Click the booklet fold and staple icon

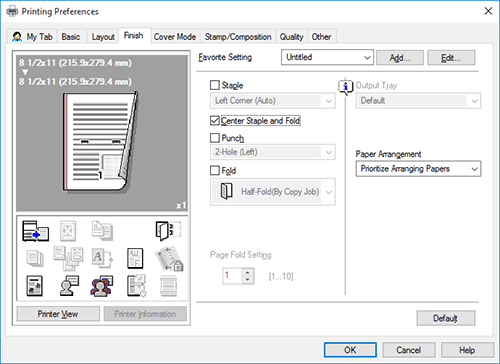[168, 231]
